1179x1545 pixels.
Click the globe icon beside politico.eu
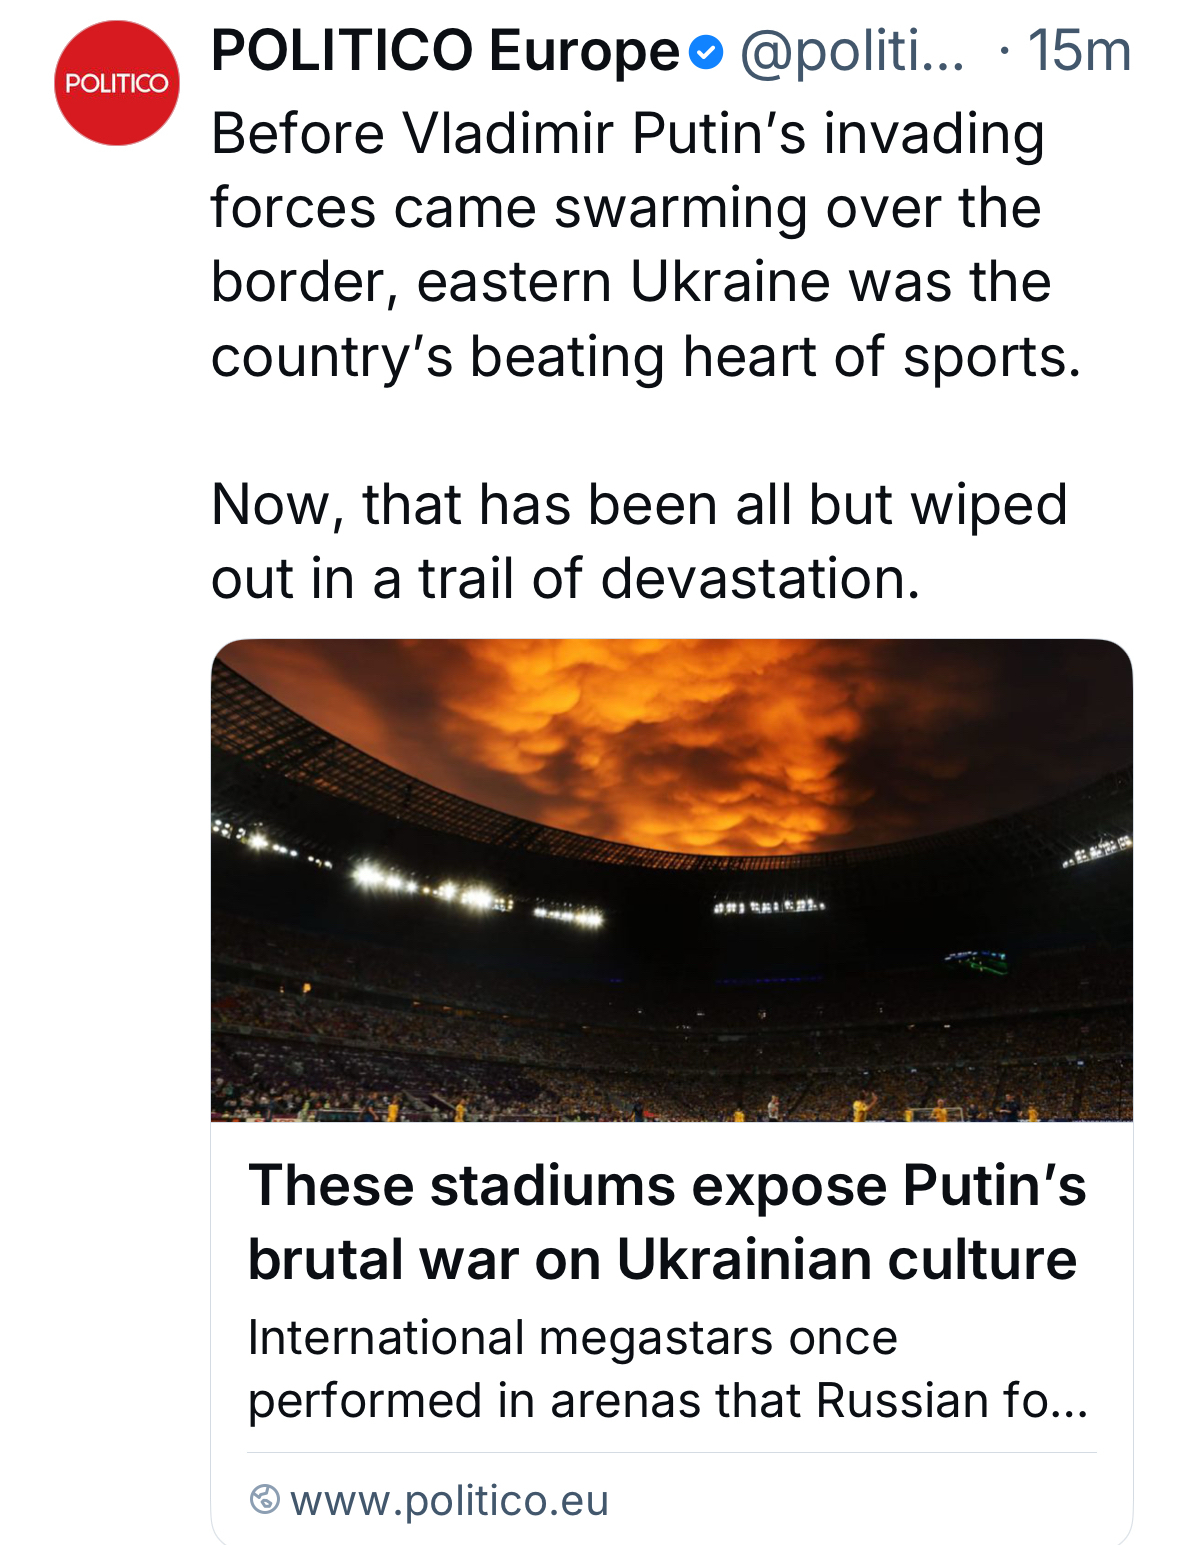[264, 1499]
